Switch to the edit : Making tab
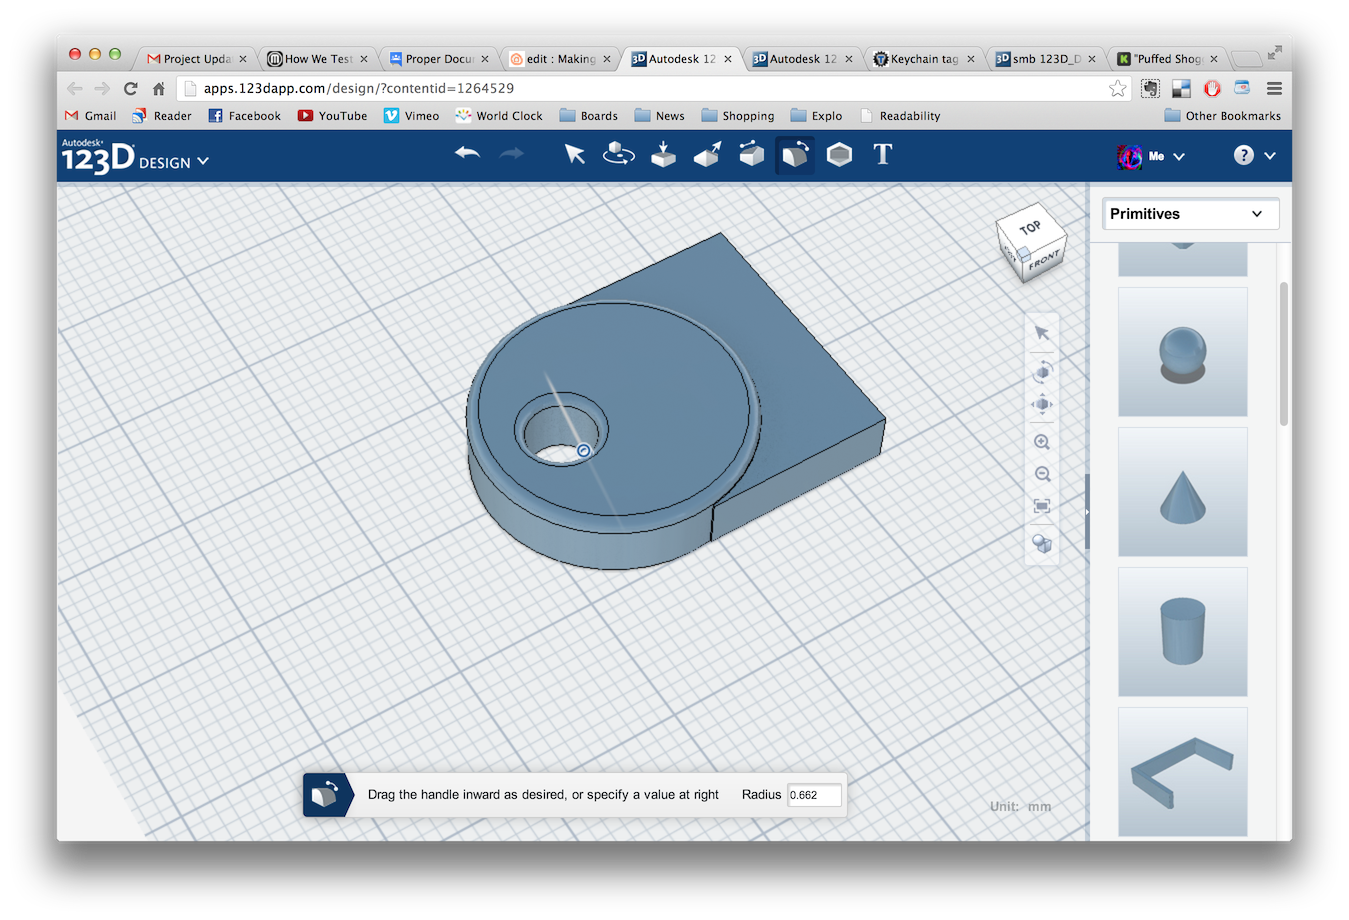The height and width of the screenshot is (920, 1349). 559,59
